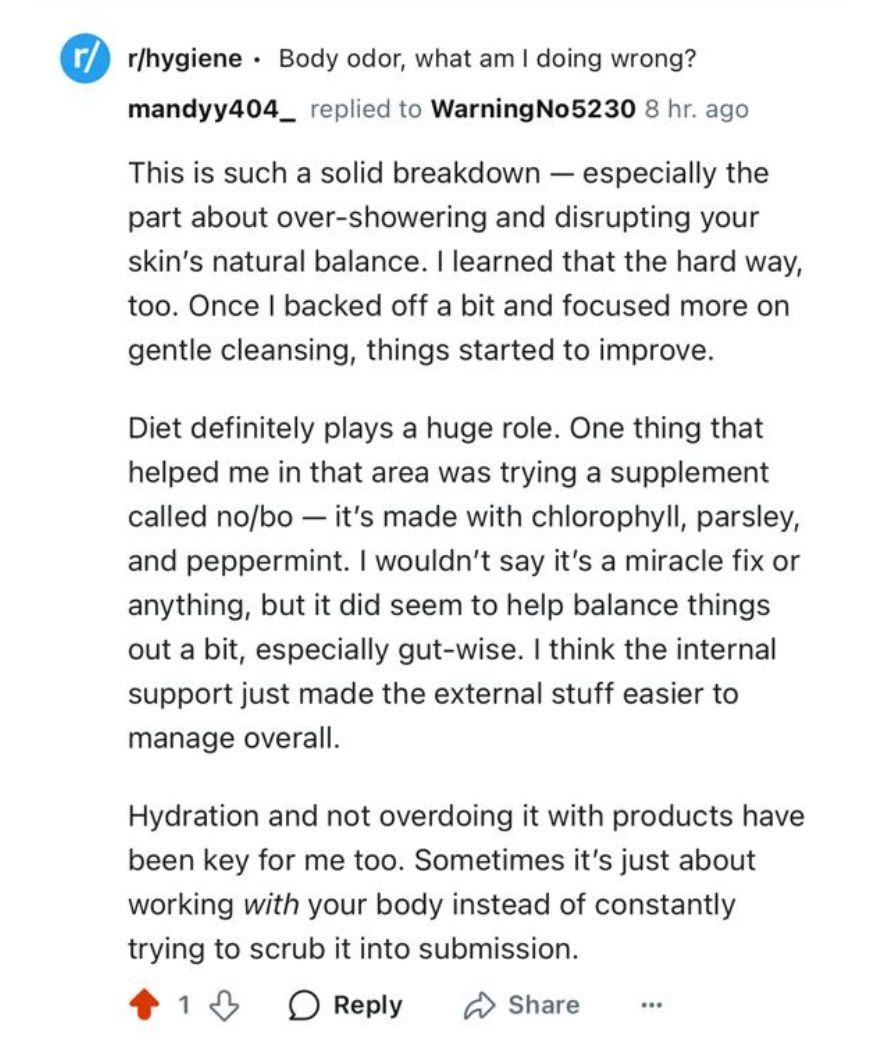Click the 8 hr. ago timestamp
Viewport: 870px width, 1064px height.
click(x=696, y=108)
